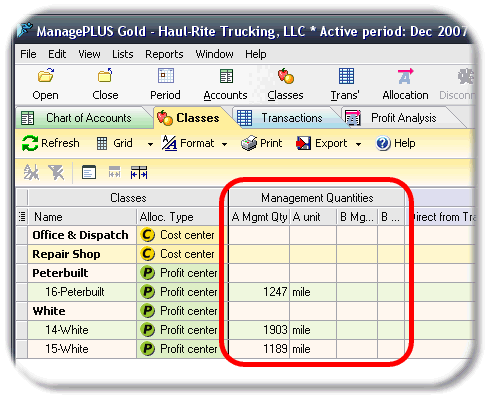
Task: Click empty A Mgmt Qty cell for White
Action: pyautogui.click(x=259, y=311)
